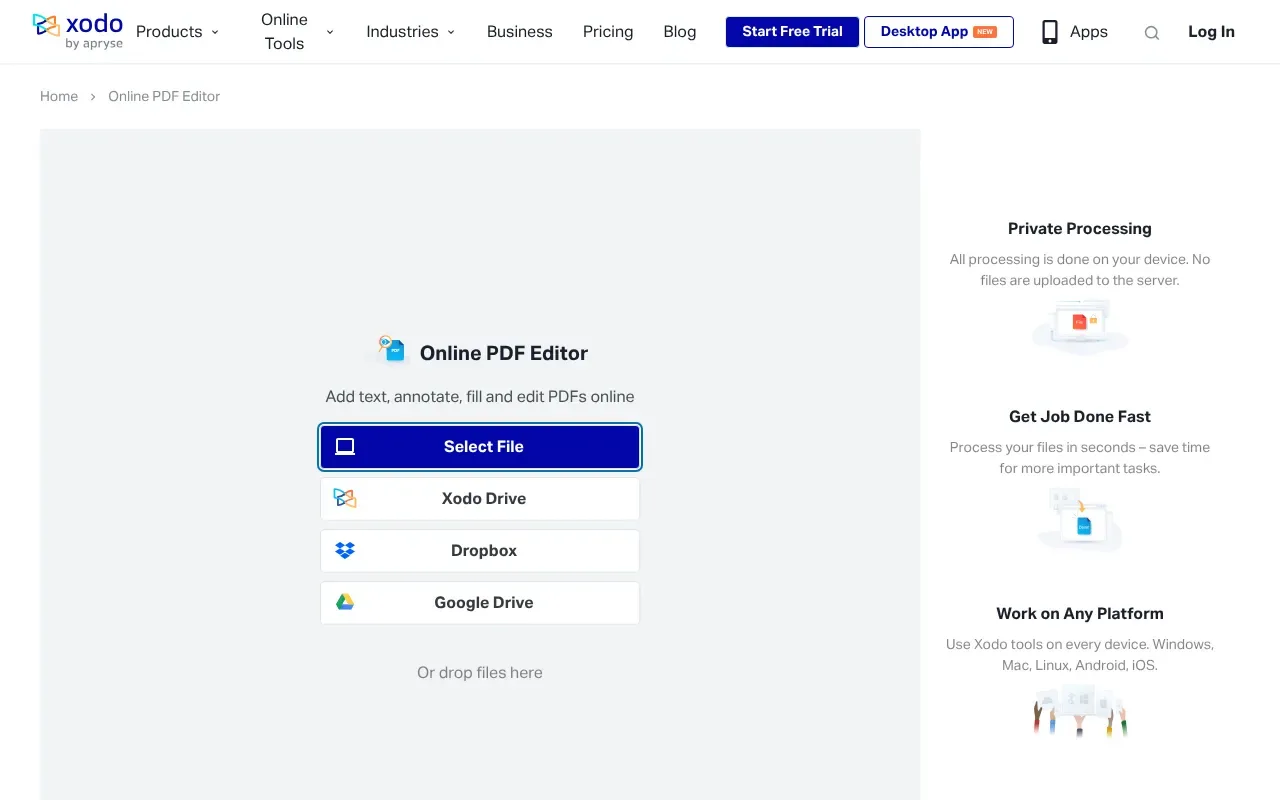Click the Xodo logo in header
Screen dimensions: 1280x800
click(77, 31)
